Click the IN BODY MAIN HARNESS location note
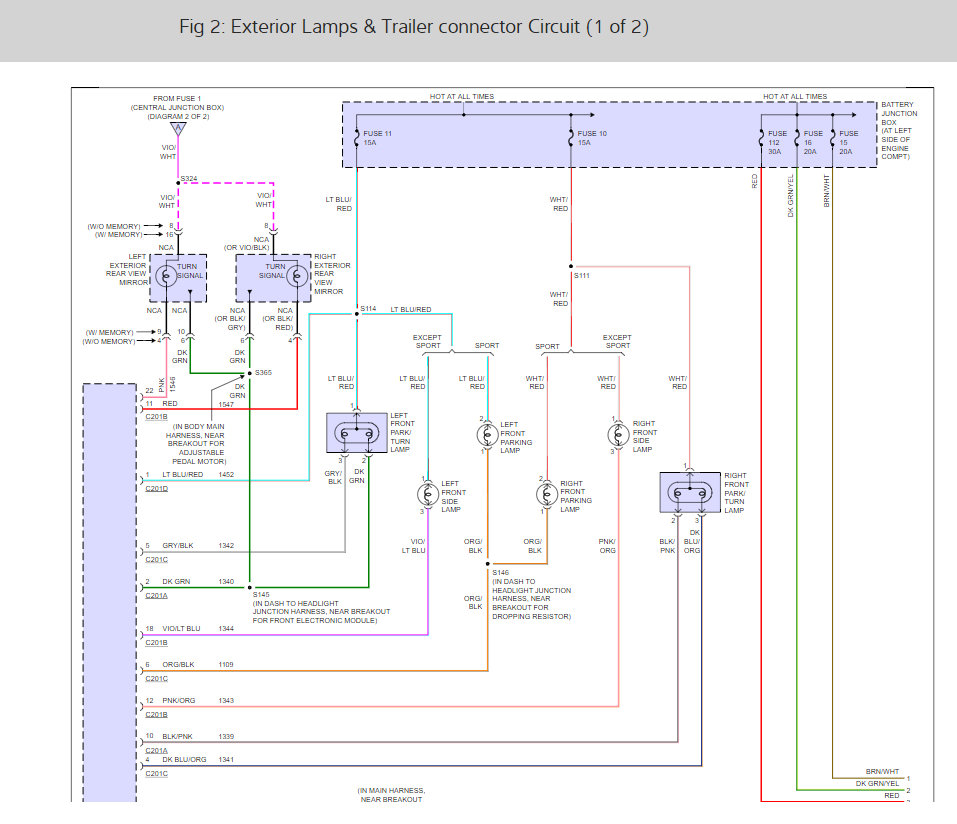The height and width of the screenshot is (824, 957). pos(198,444)
